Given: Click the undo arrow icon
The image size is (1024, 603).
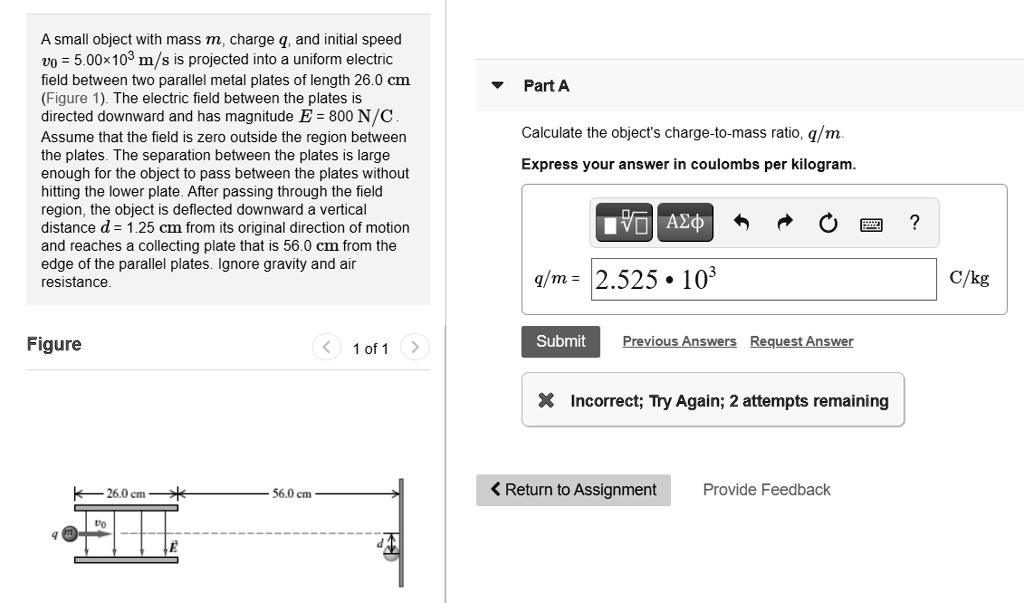Looking at the screenshot, I should (x=741, y=223).
